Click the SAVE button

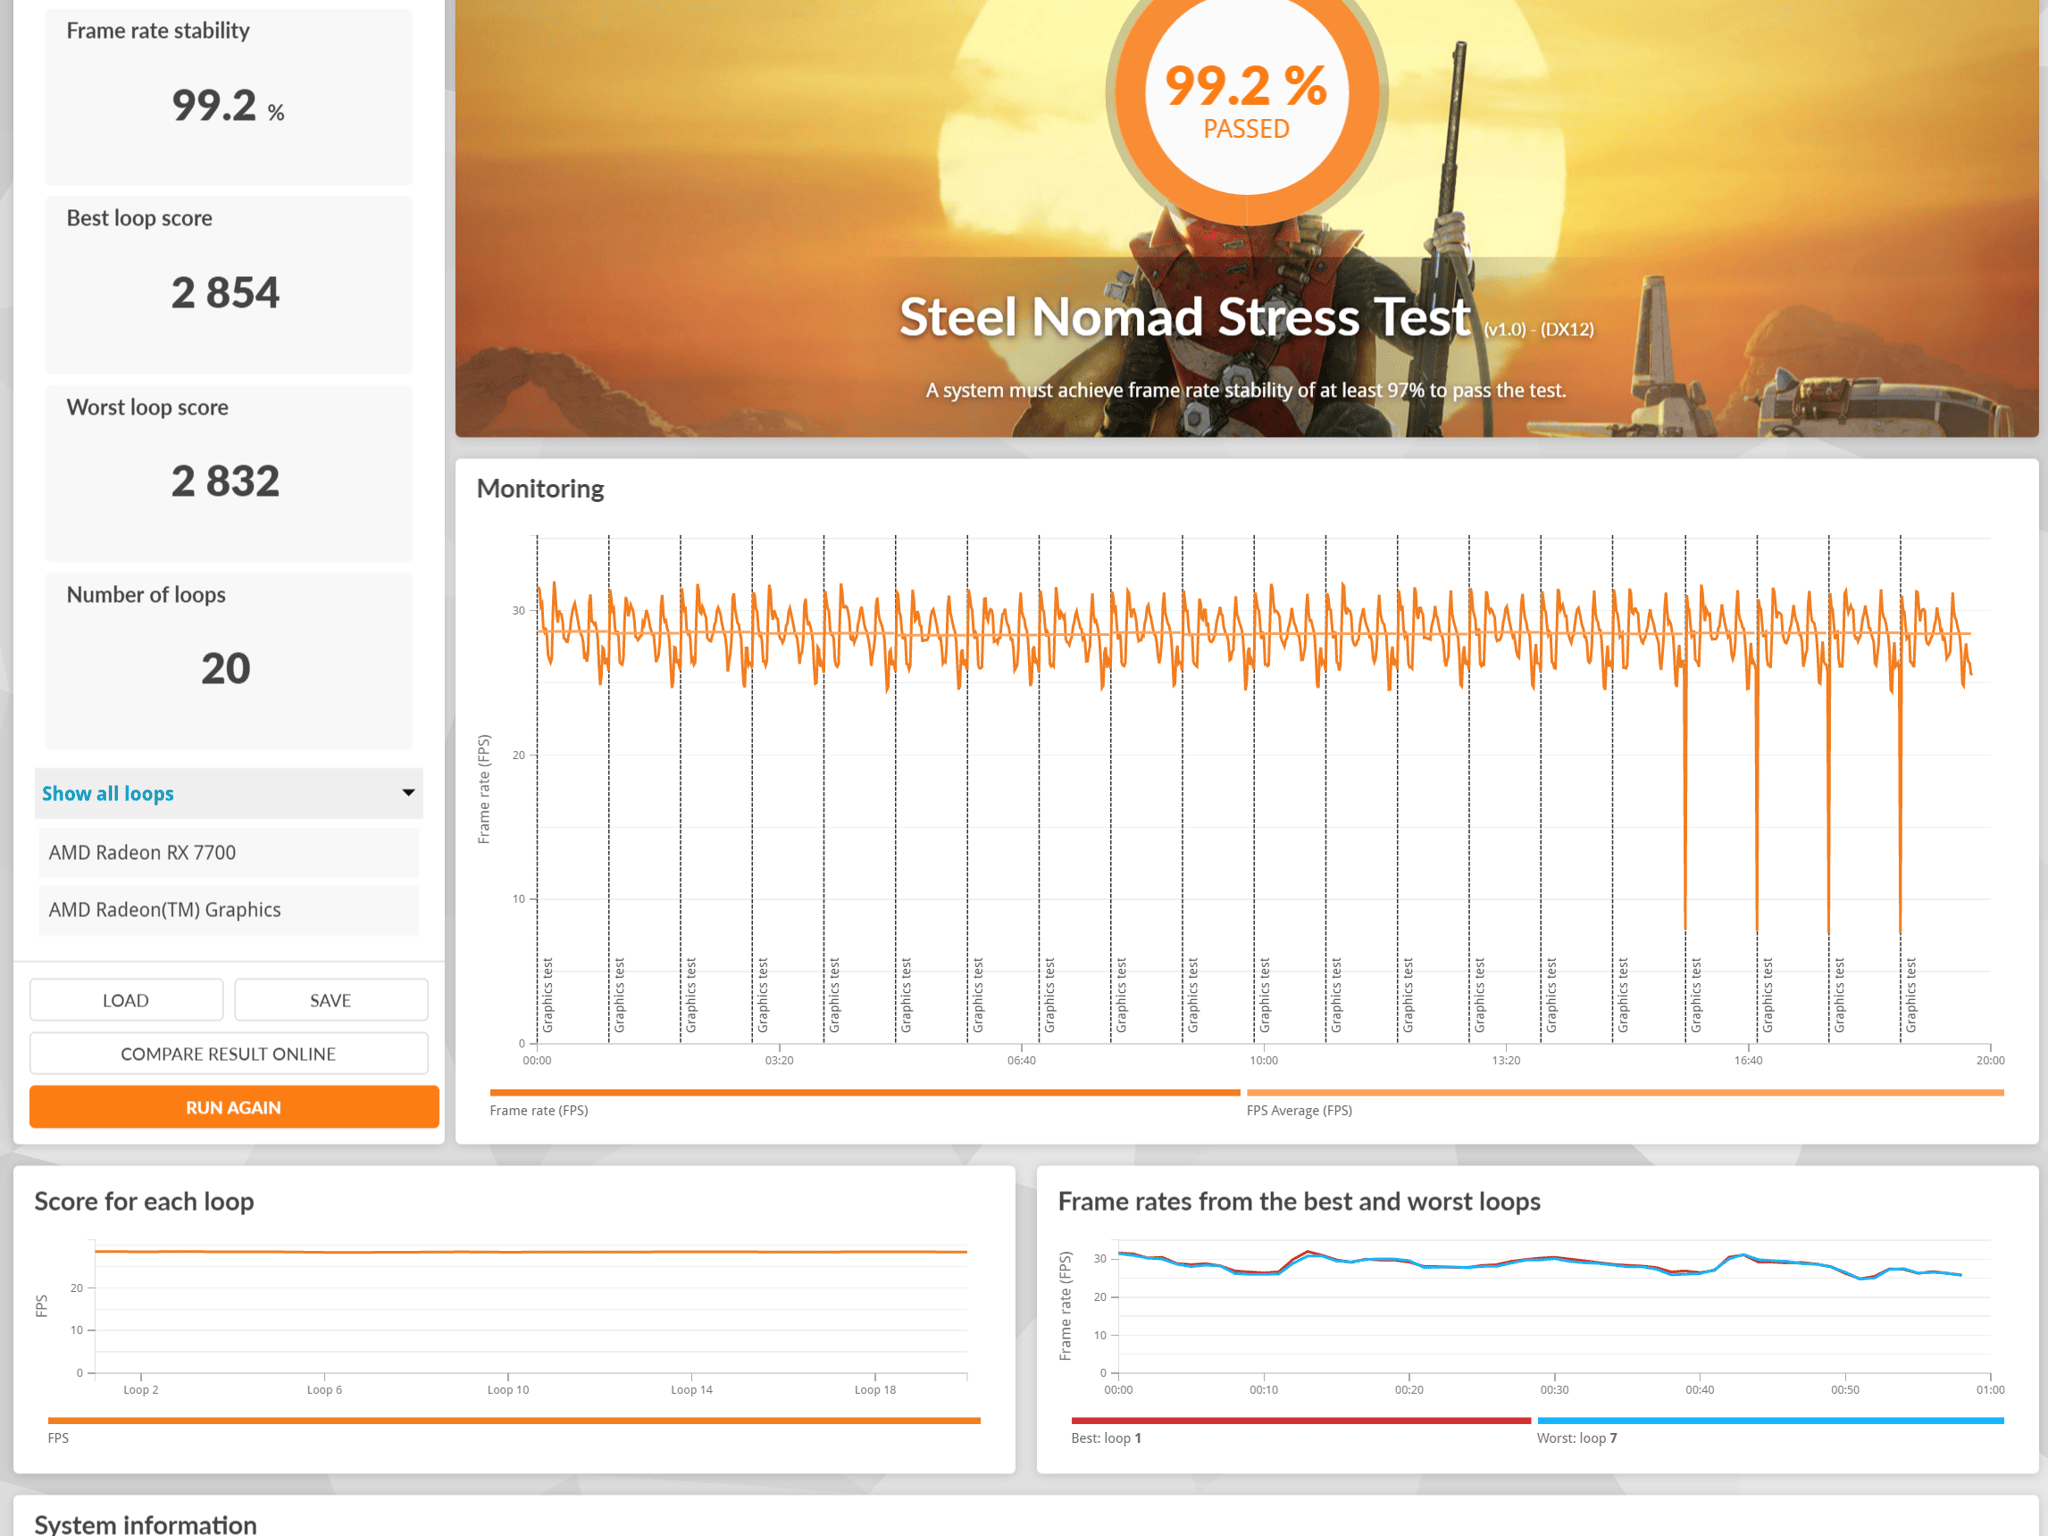click(x=331, y=1000)
